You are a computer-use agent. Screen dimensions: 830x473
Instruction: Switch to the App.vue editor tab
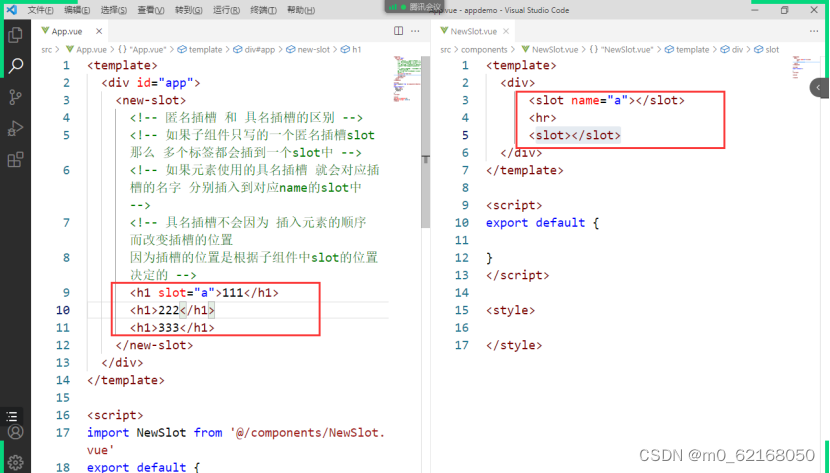point(67,31)
